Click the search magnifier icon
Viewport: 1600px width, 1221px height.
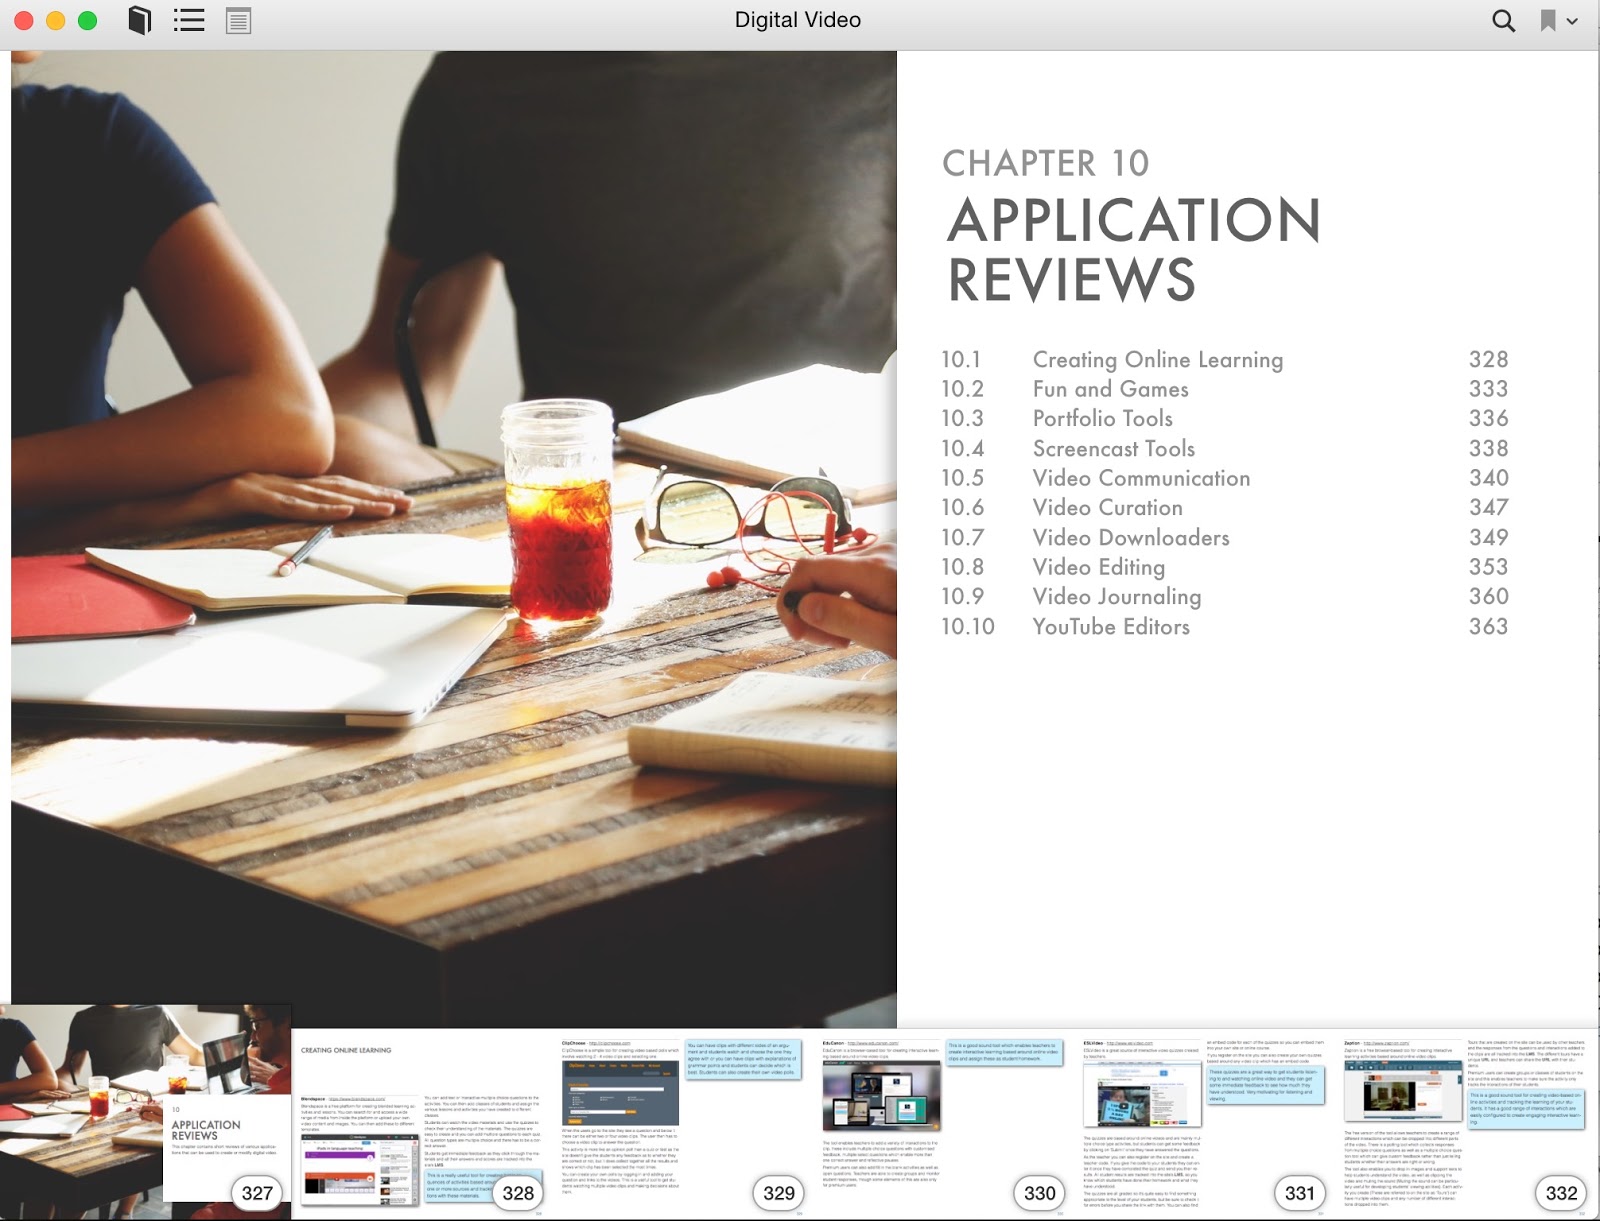[x=1502, y=20]
